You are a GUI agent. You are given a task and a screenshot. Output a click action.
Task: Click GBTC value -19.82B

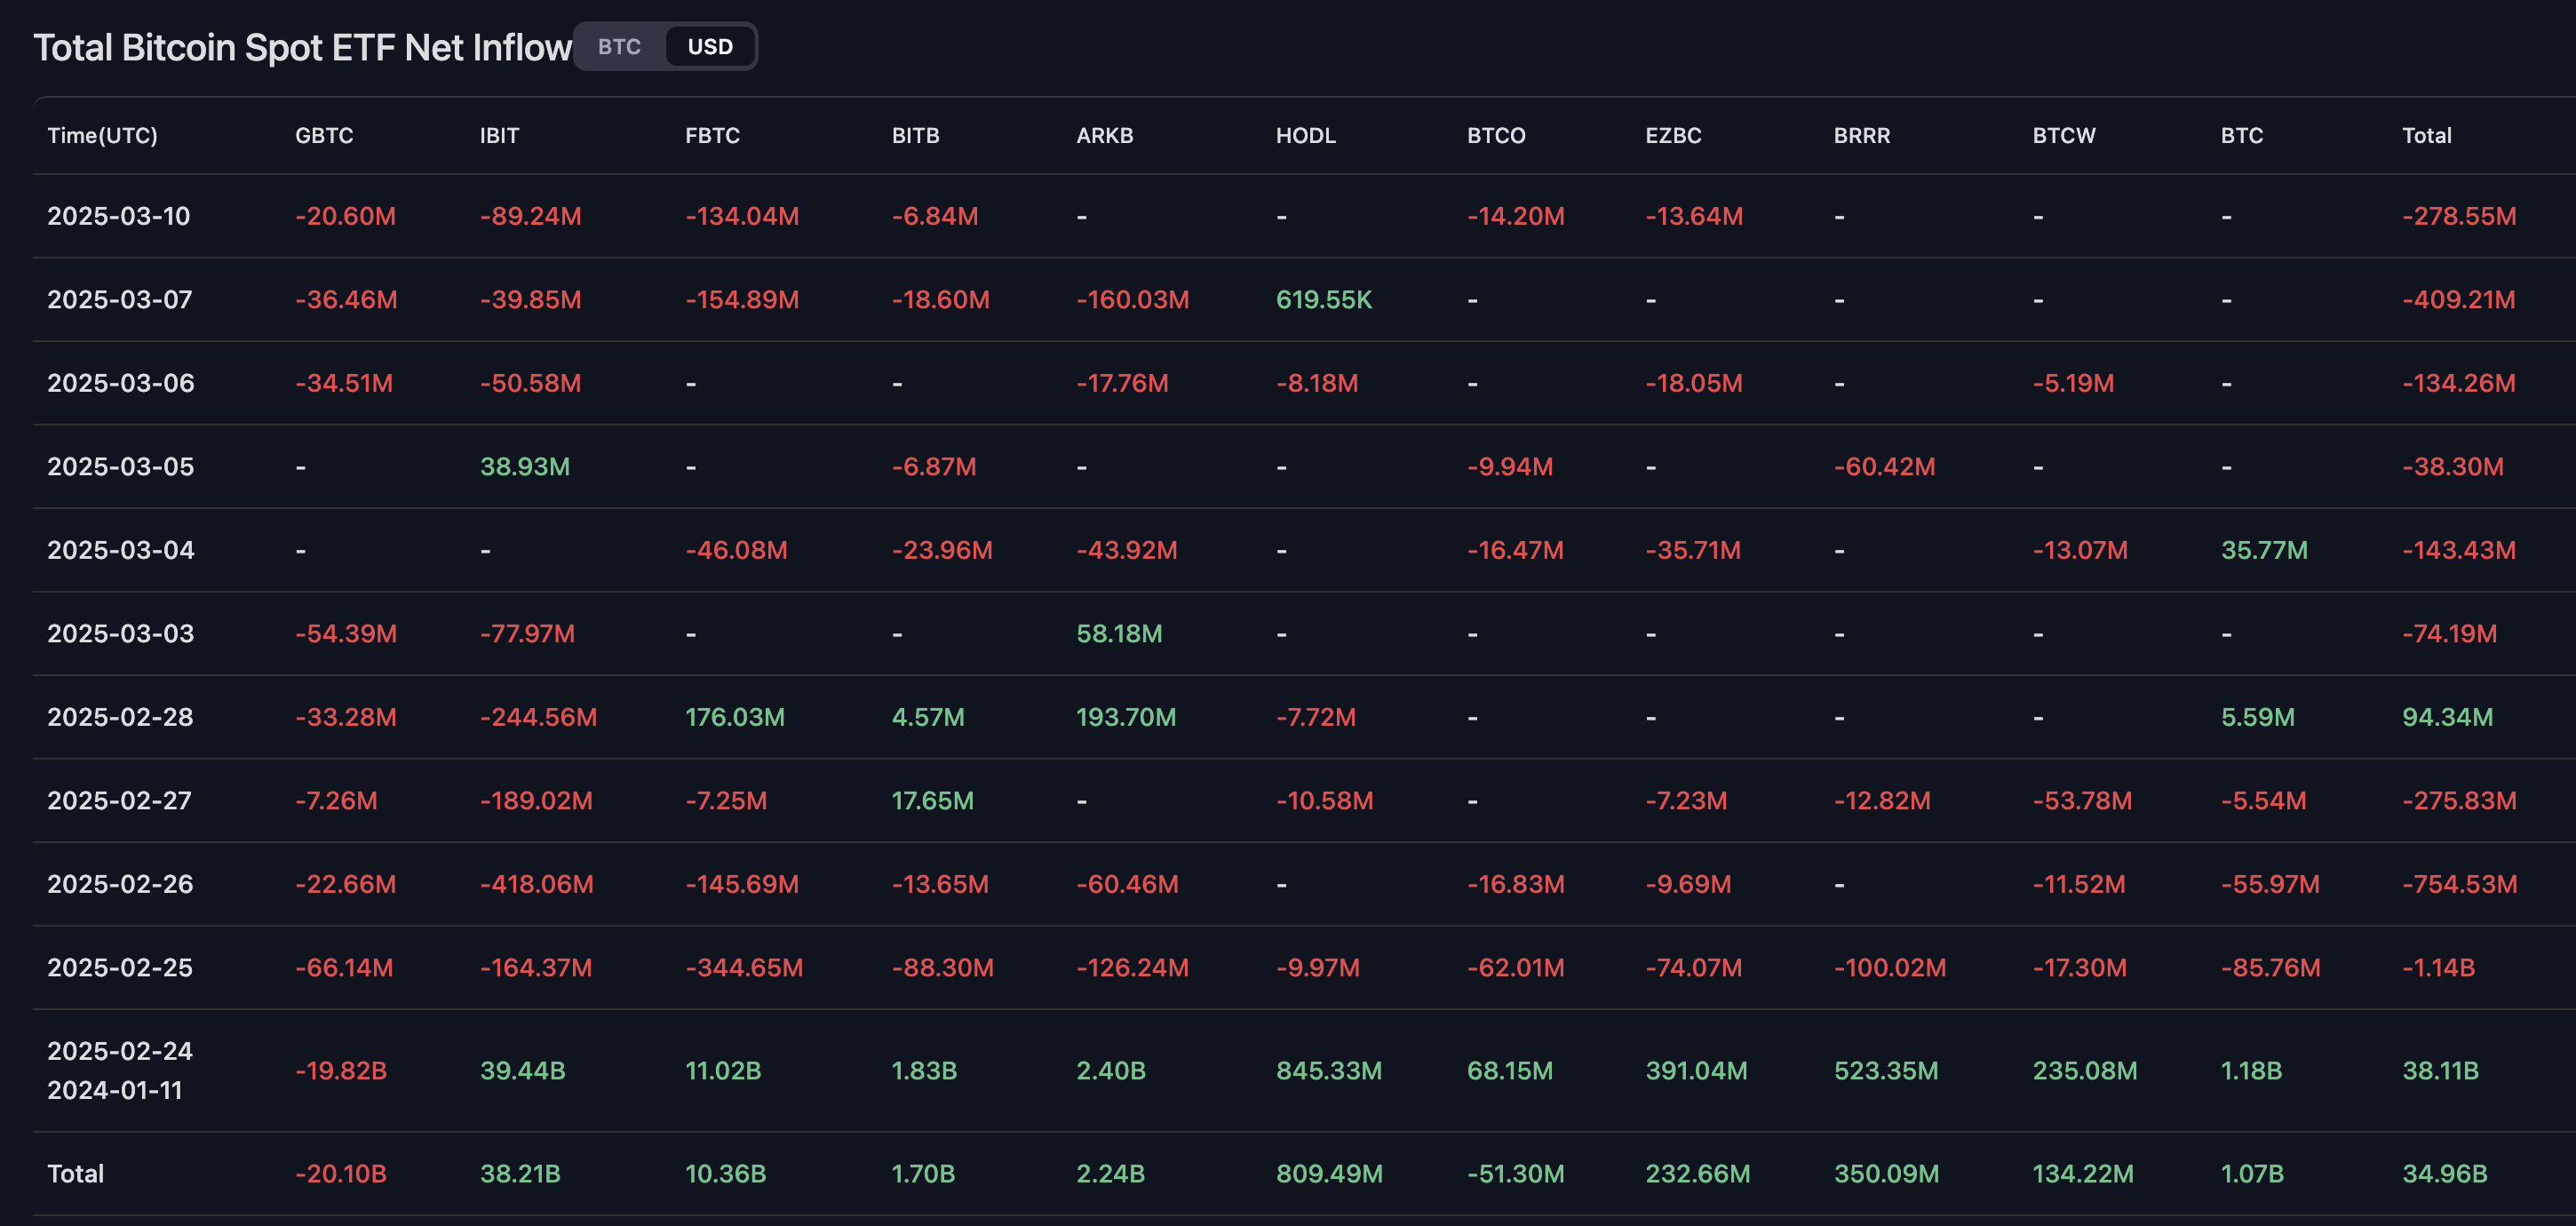(x=341, y=1070)
